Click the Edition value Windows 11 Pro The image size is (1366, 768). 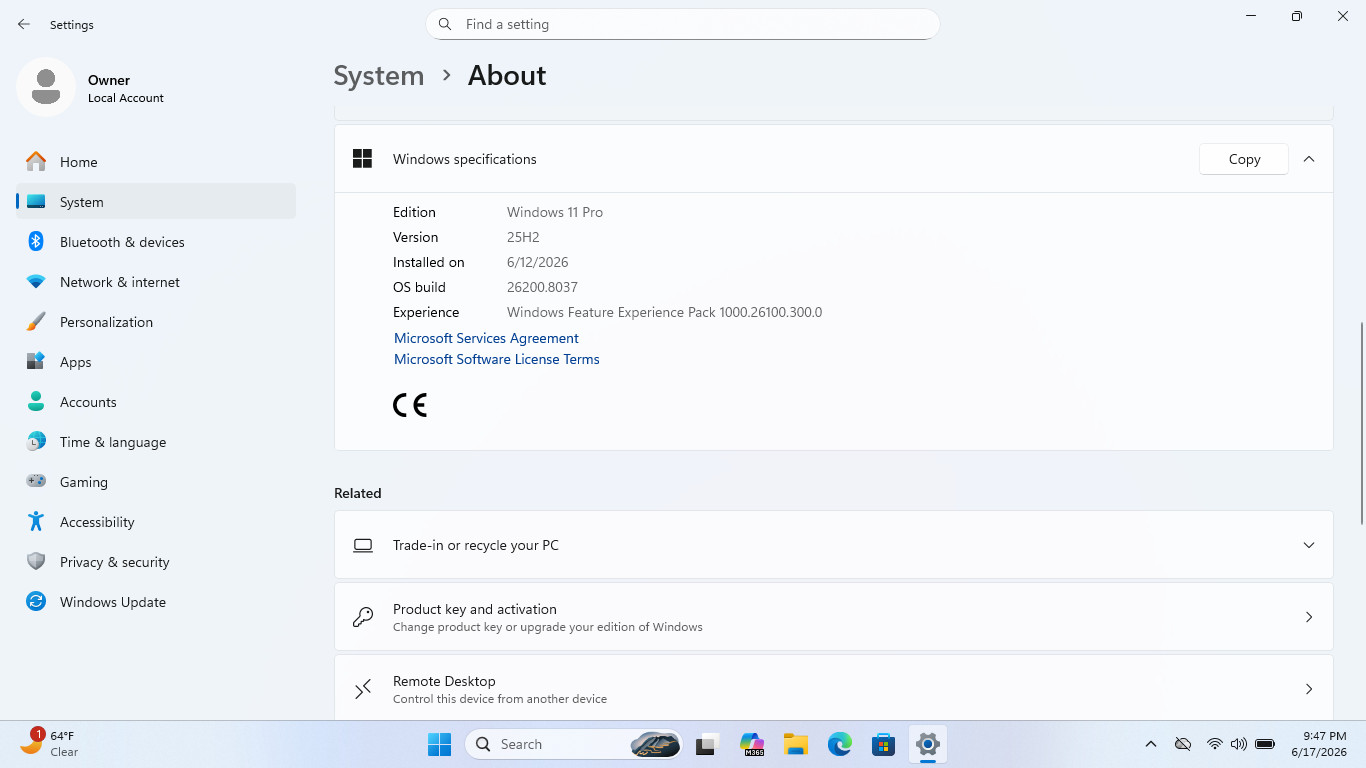tap(555, 212)
